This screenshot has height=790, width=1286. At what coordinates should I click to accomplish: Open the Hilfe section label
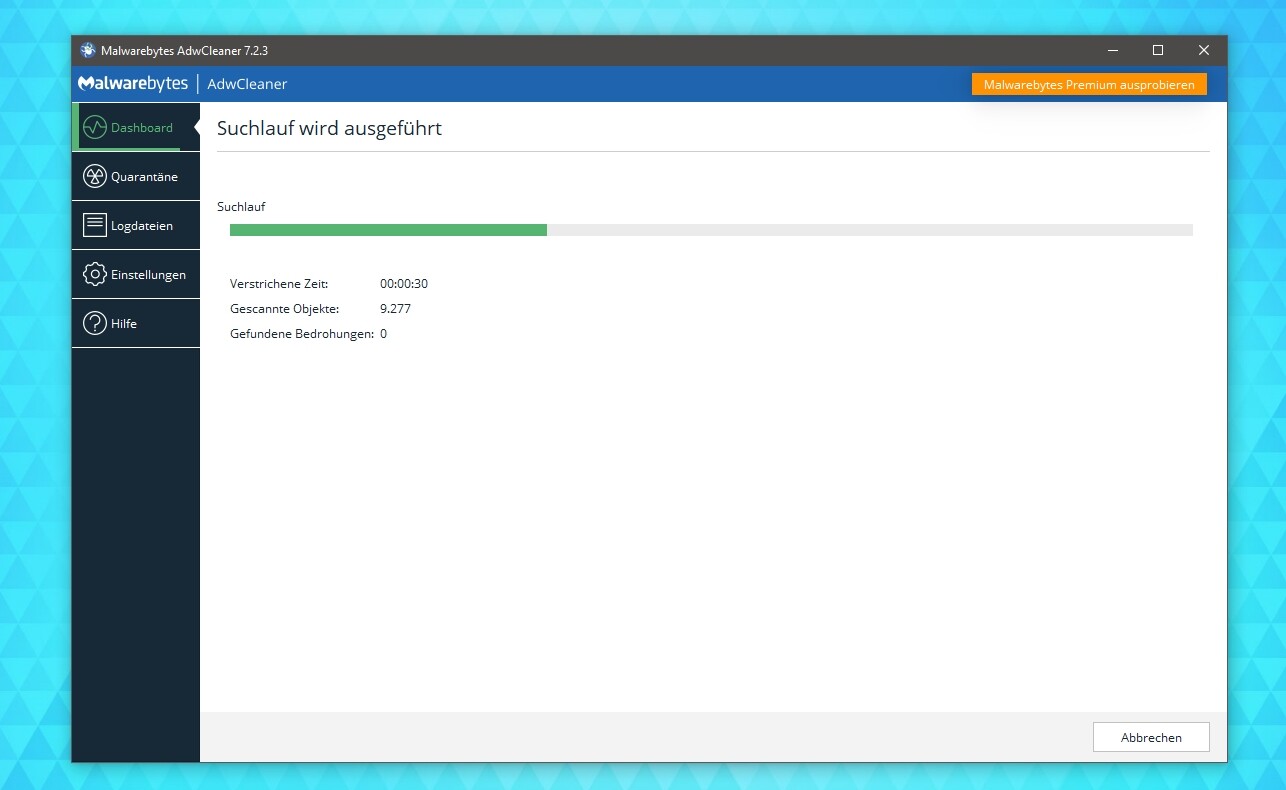pos(124,324)
